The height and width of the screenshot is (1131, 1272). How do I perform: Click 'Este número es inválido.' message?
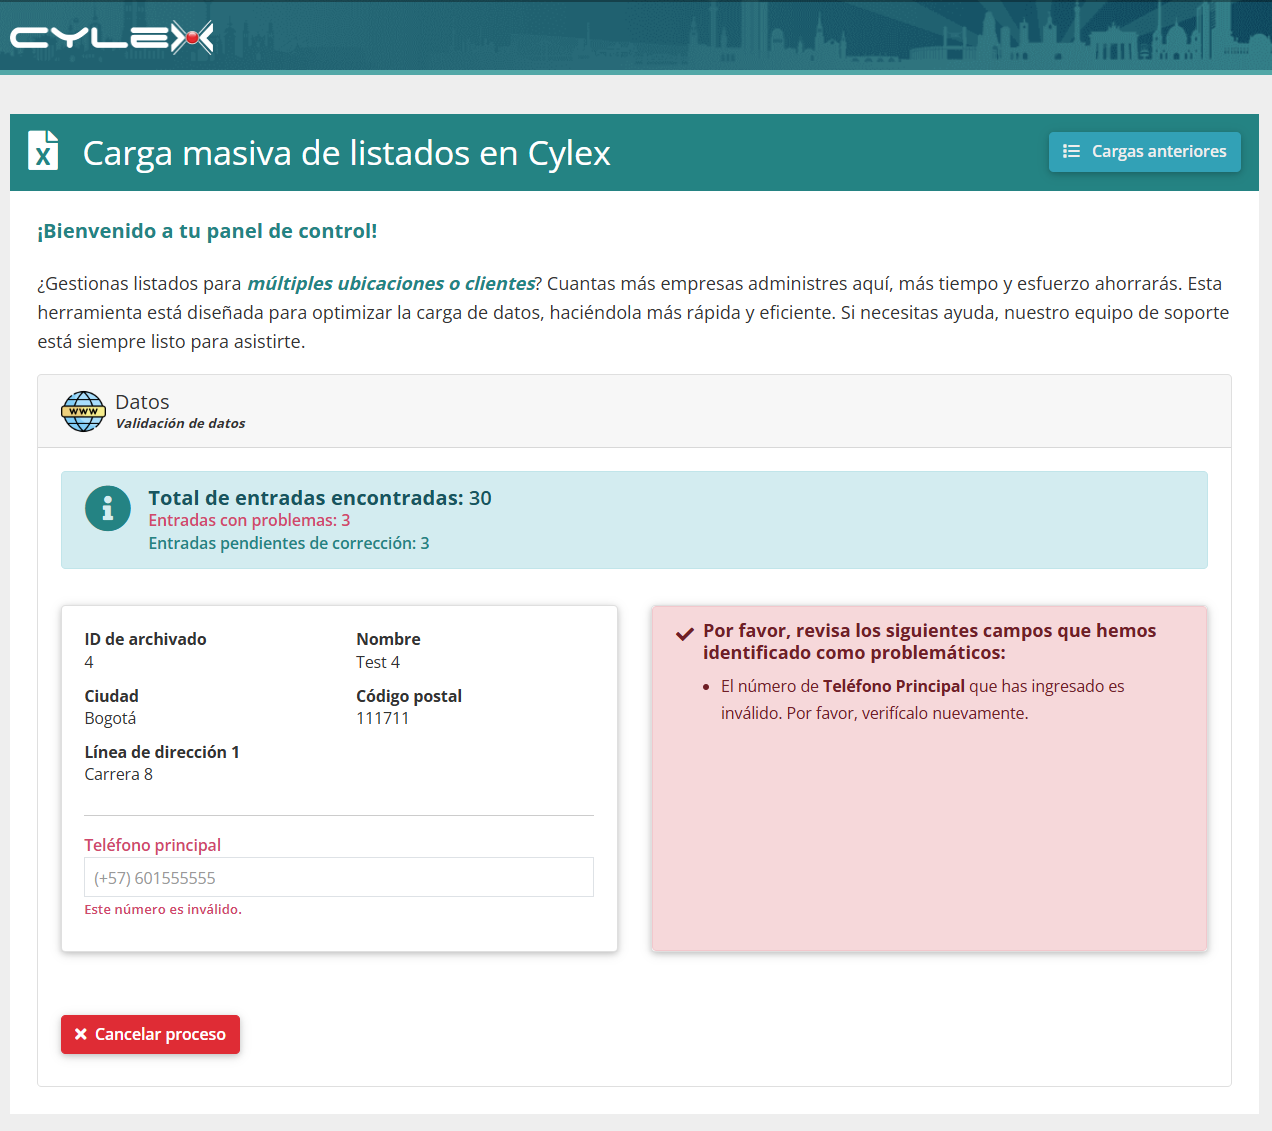163,909
